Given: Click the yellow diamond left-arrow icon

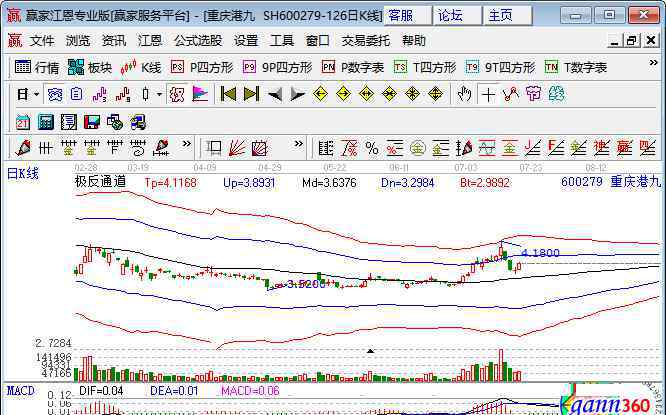Looking at the screenshot, I should tap(320, 94).
